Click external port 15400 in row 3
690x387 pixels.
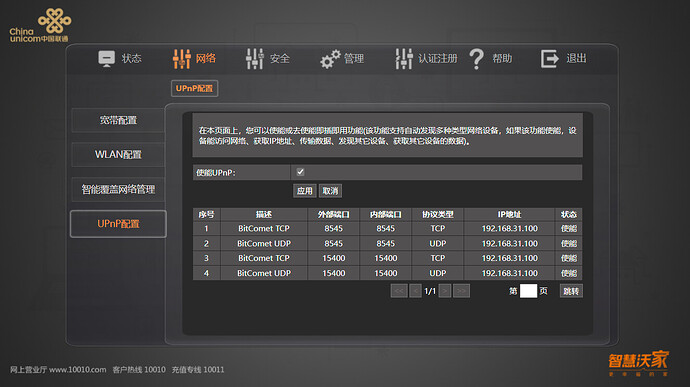pyautogui.click(x=334, y=258)
